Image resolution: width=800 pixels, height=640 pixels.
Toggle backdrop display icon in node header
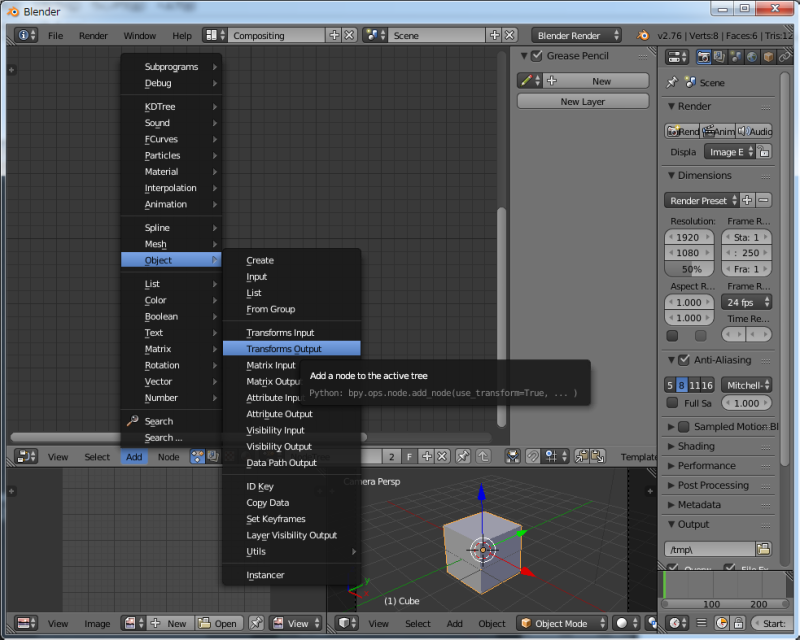512,456
